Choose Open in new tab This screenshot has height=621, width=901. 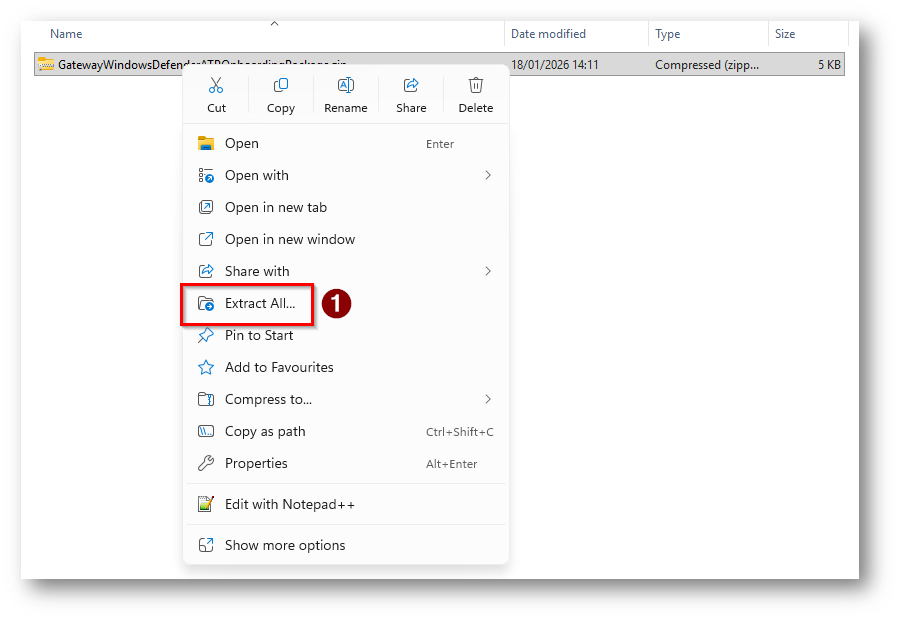pyautogui.click(x=275, y=208)
